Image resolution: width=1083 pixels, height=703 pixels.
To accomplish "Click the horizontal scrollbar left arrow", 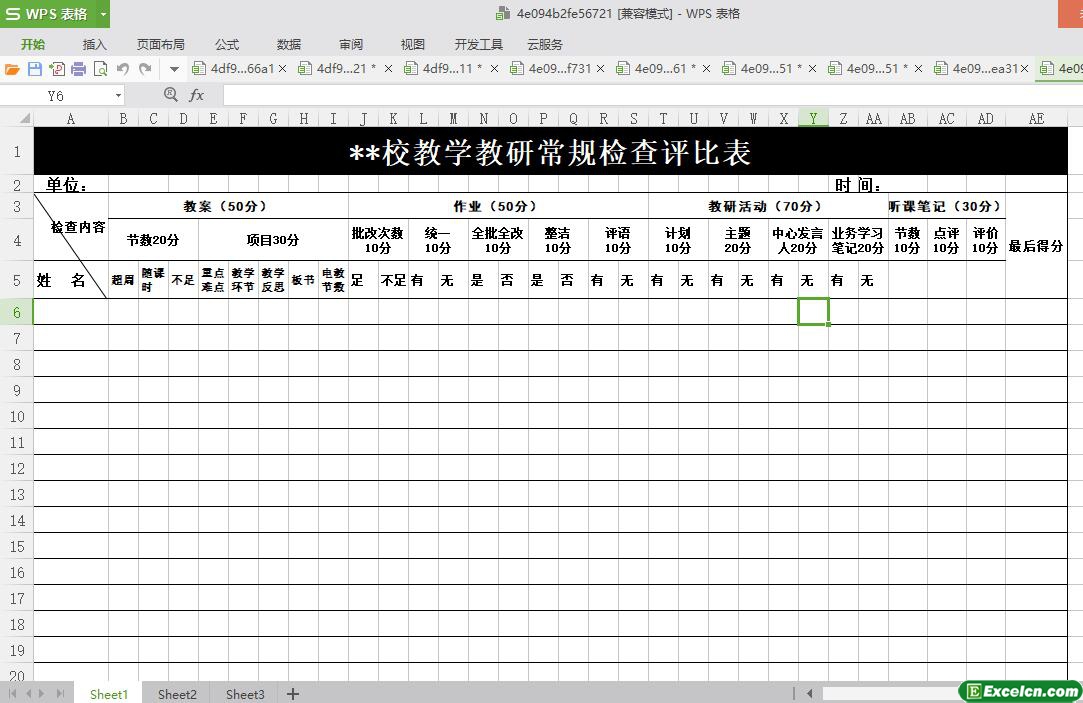I will (x=809, y=693).
